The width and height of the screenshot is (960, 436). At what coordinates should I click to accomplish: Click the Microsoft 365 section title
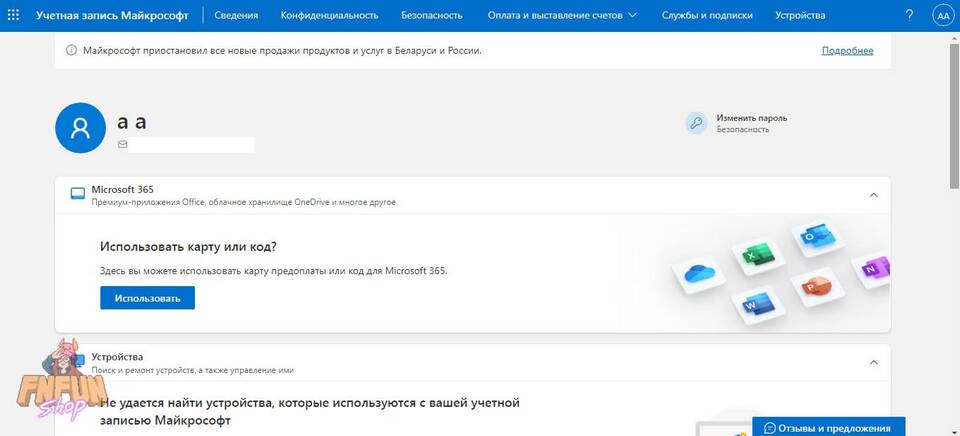tap(122, 190)
